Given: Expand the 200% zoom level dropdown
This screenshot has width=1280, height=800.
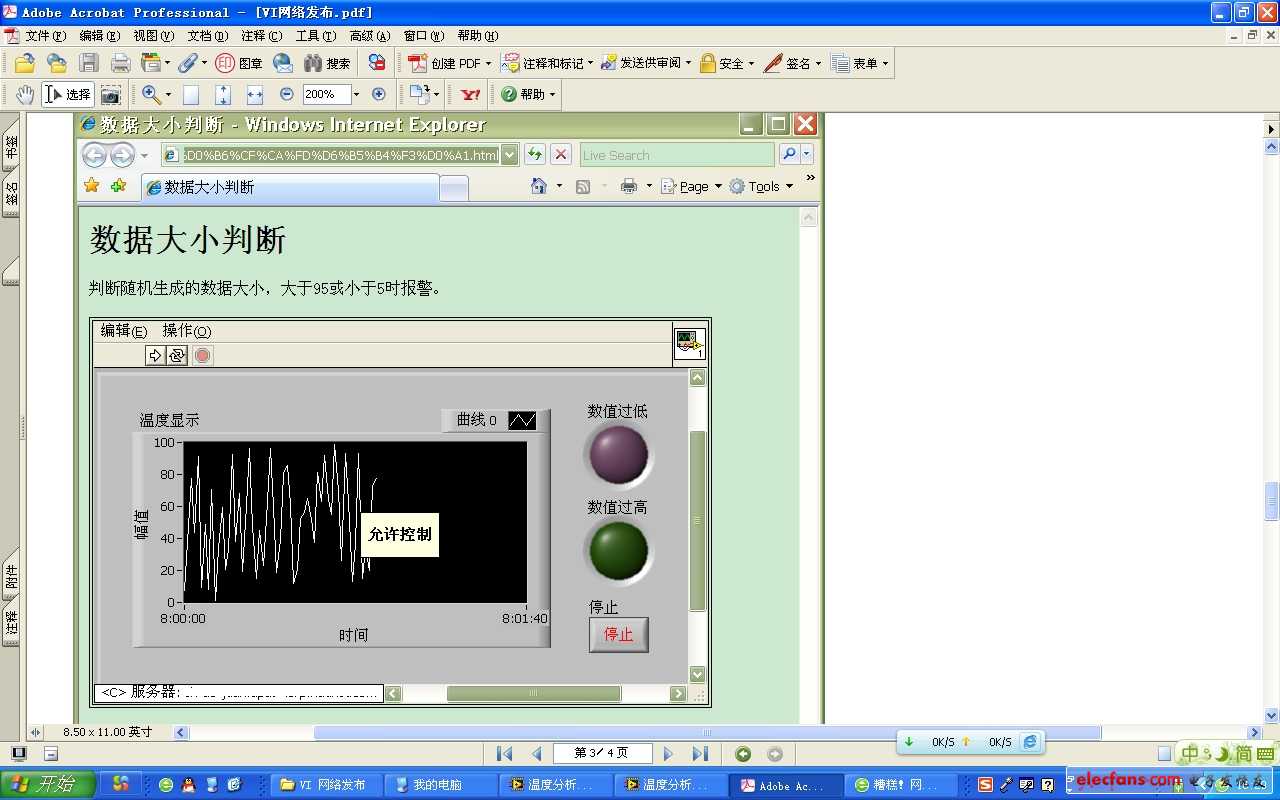Looking at the screenshot, I should click(356, 94).
